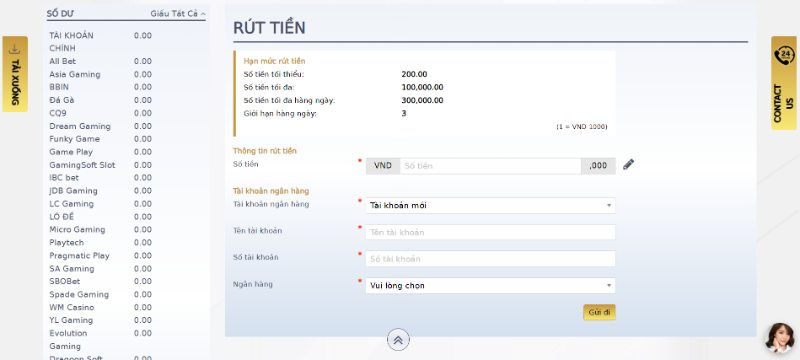Open the Vui lòng chọn bank dropdown
The width and height of the screenshot is (800, 360).
coord(490,286)
